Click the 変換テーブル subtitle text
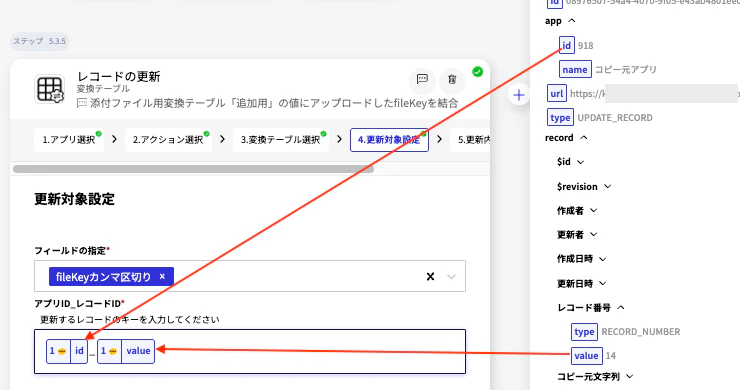740x390 pixels. (x=103, y=89)
